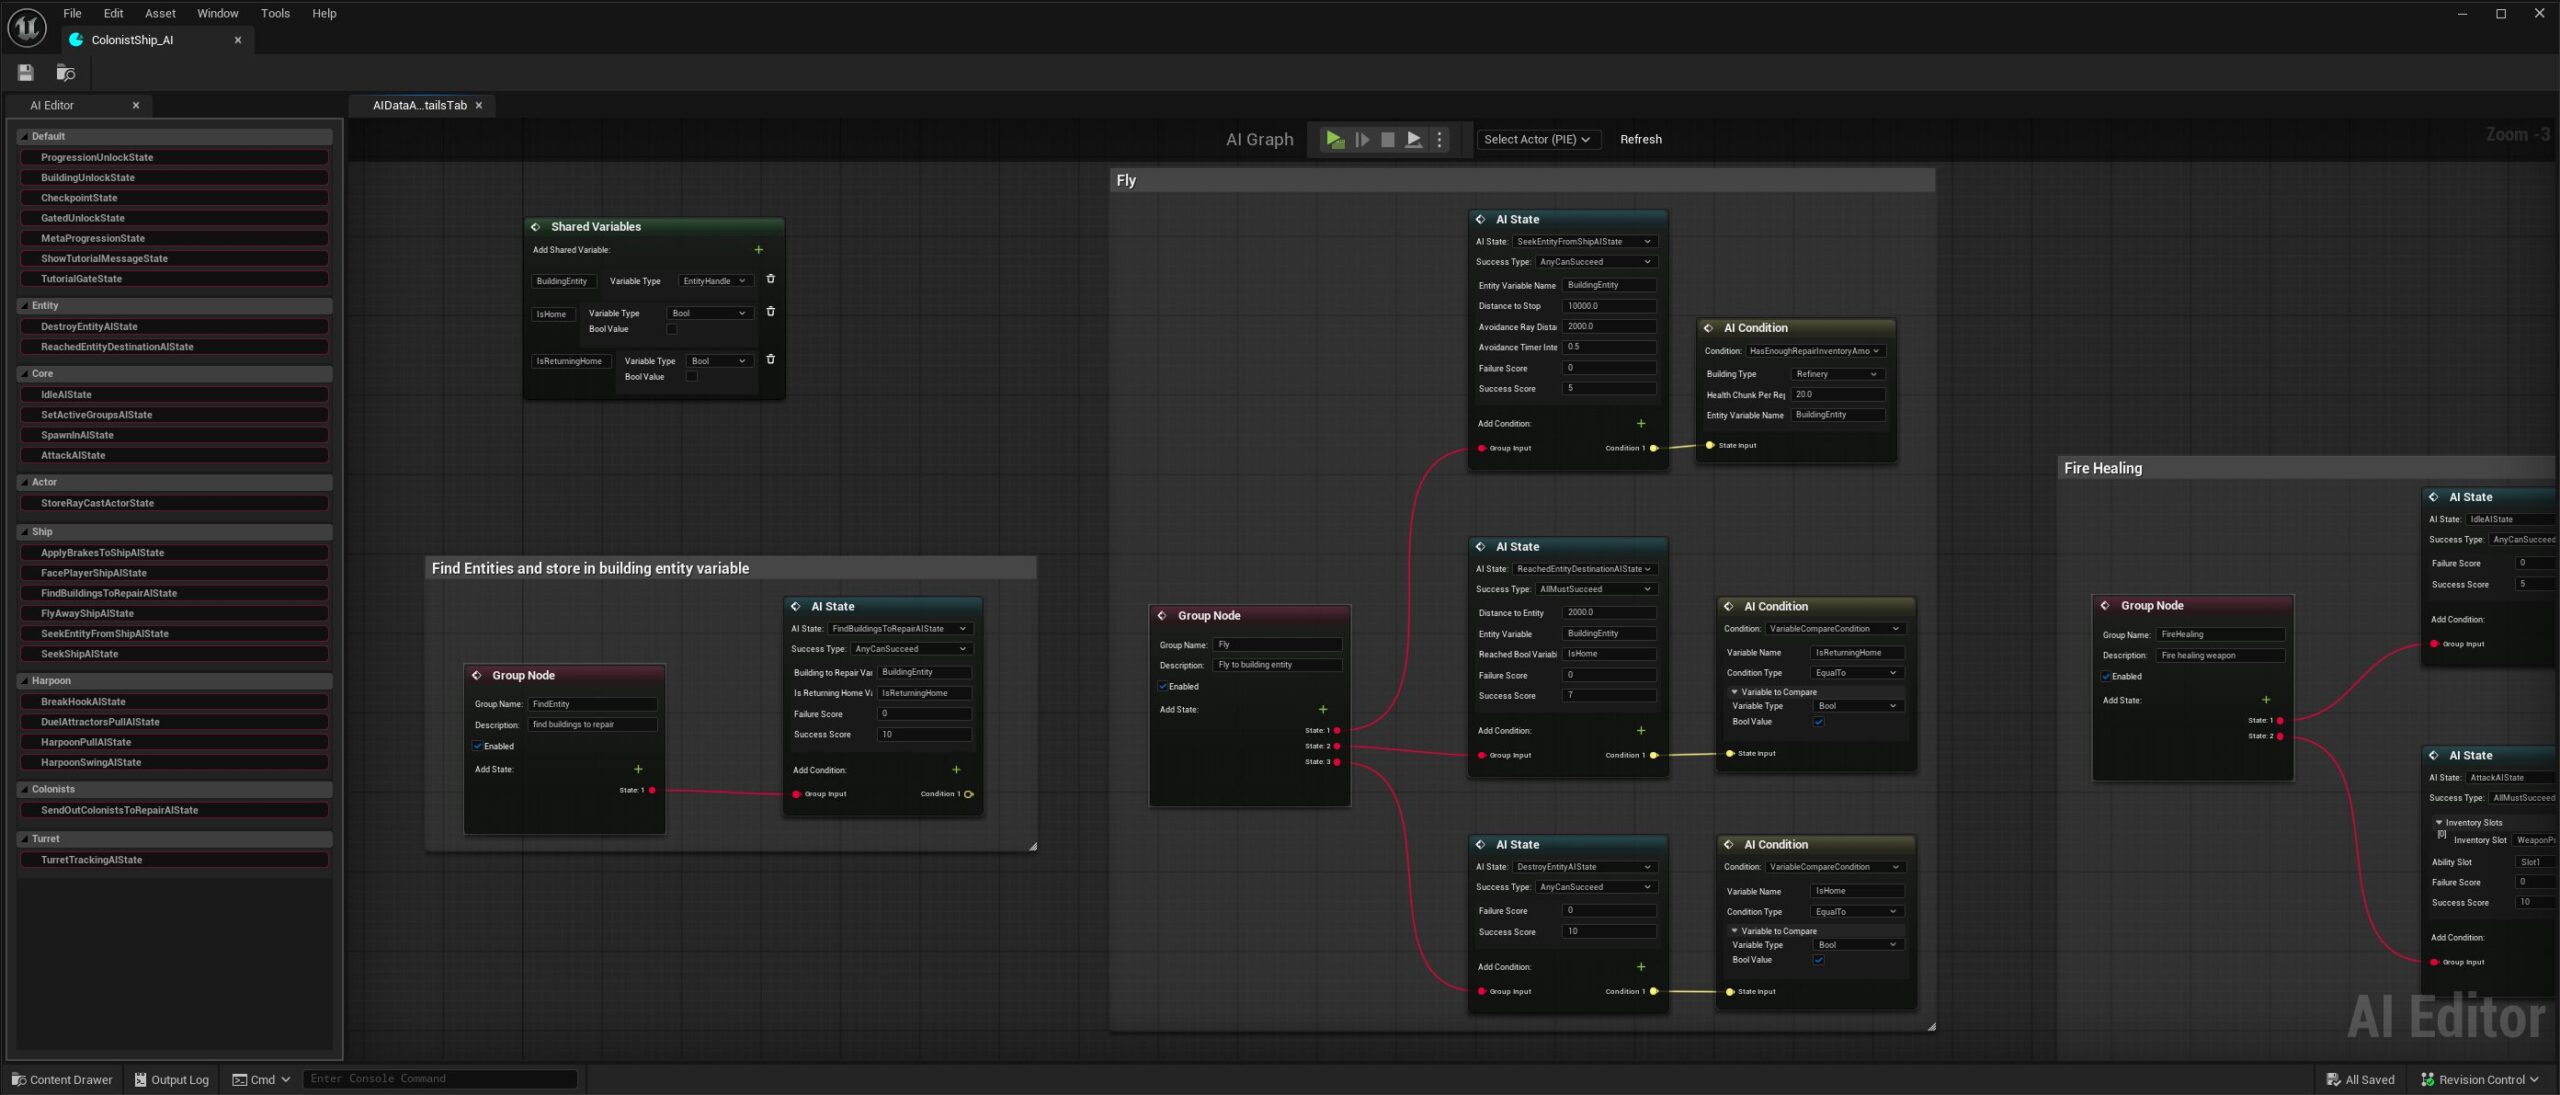Screen dimensions: 2560x1095
Task: Delete the BuildingEntity shared variable
Action: pos(770,279)
